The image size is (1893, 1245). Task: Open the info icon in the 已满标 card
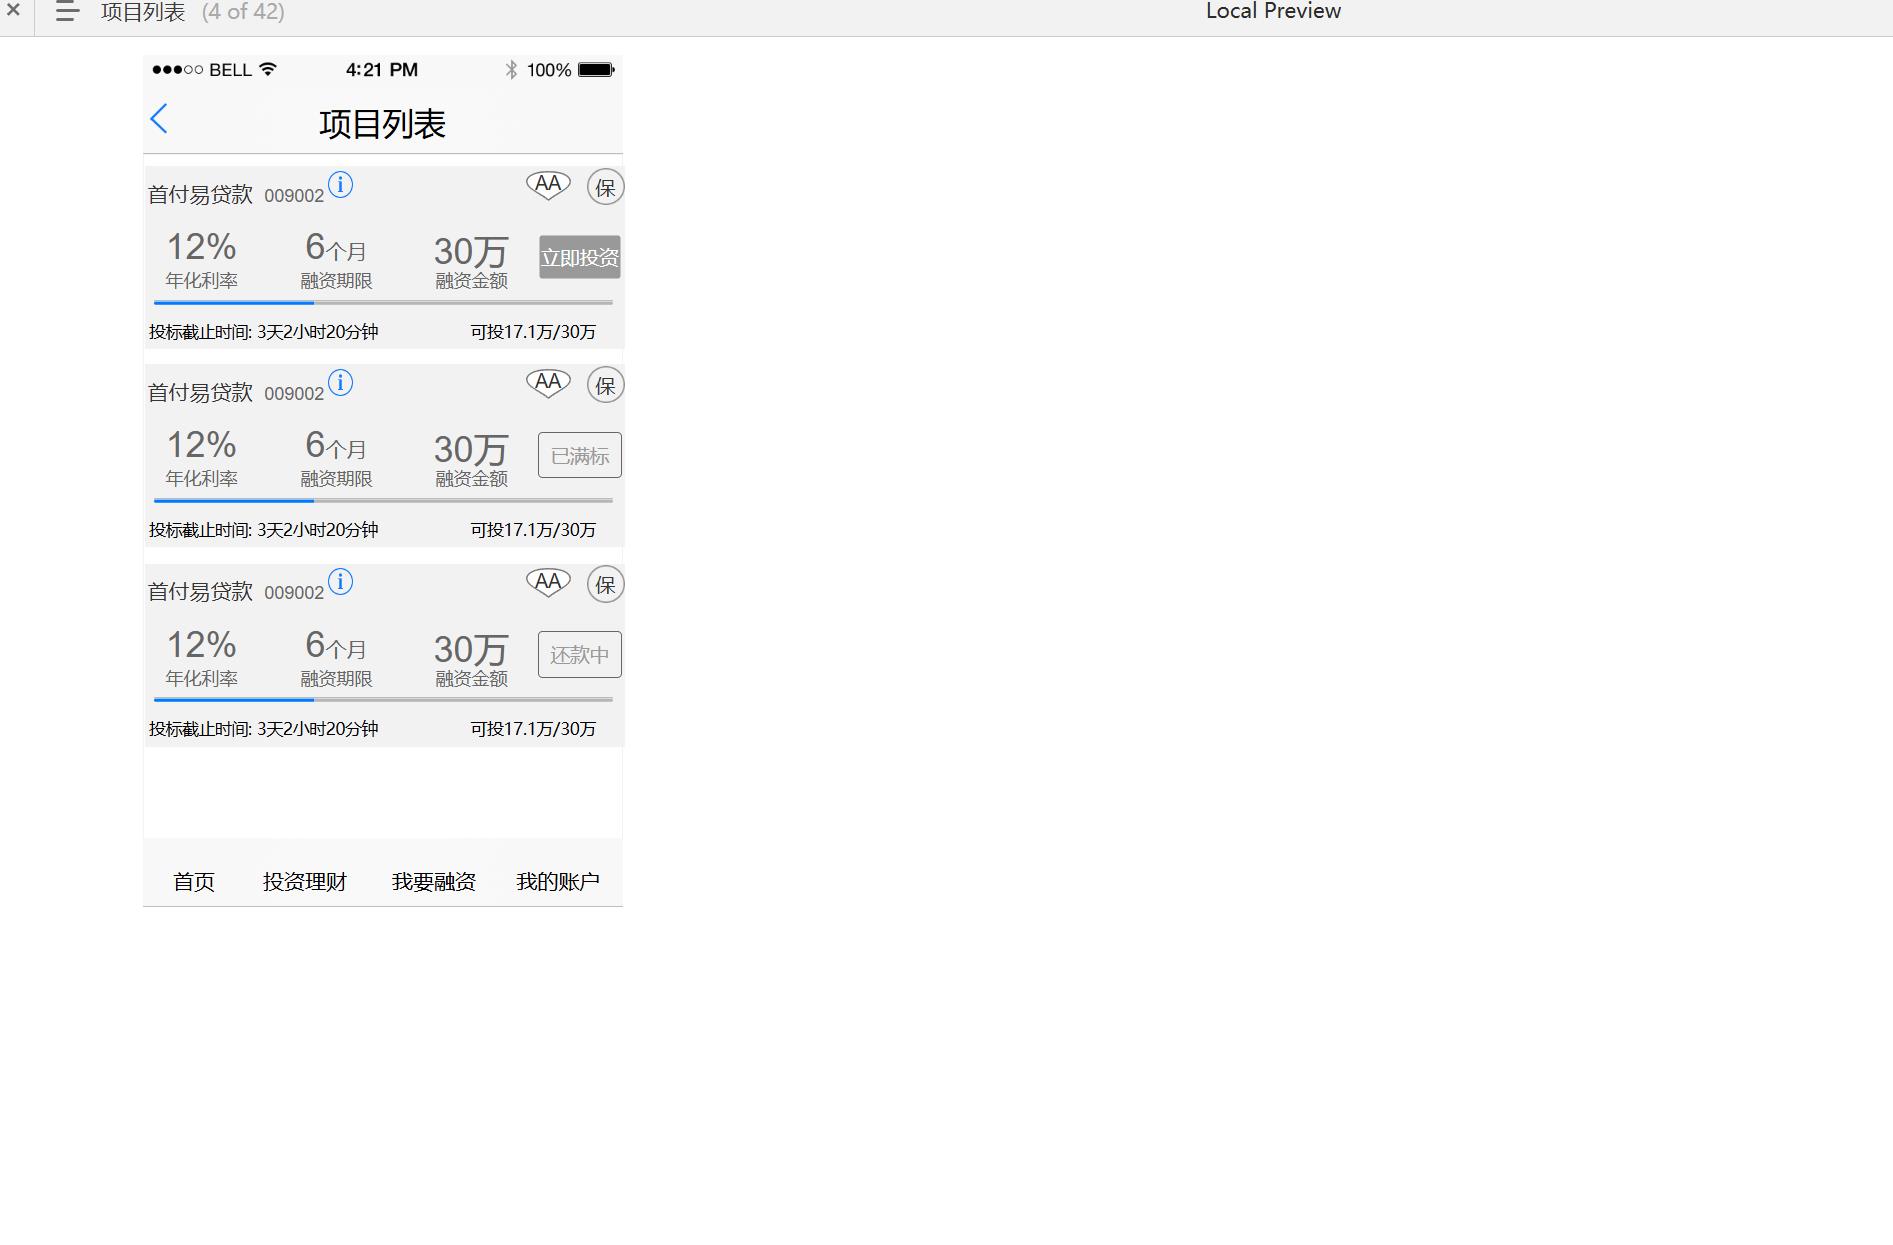tap(340, 383)
